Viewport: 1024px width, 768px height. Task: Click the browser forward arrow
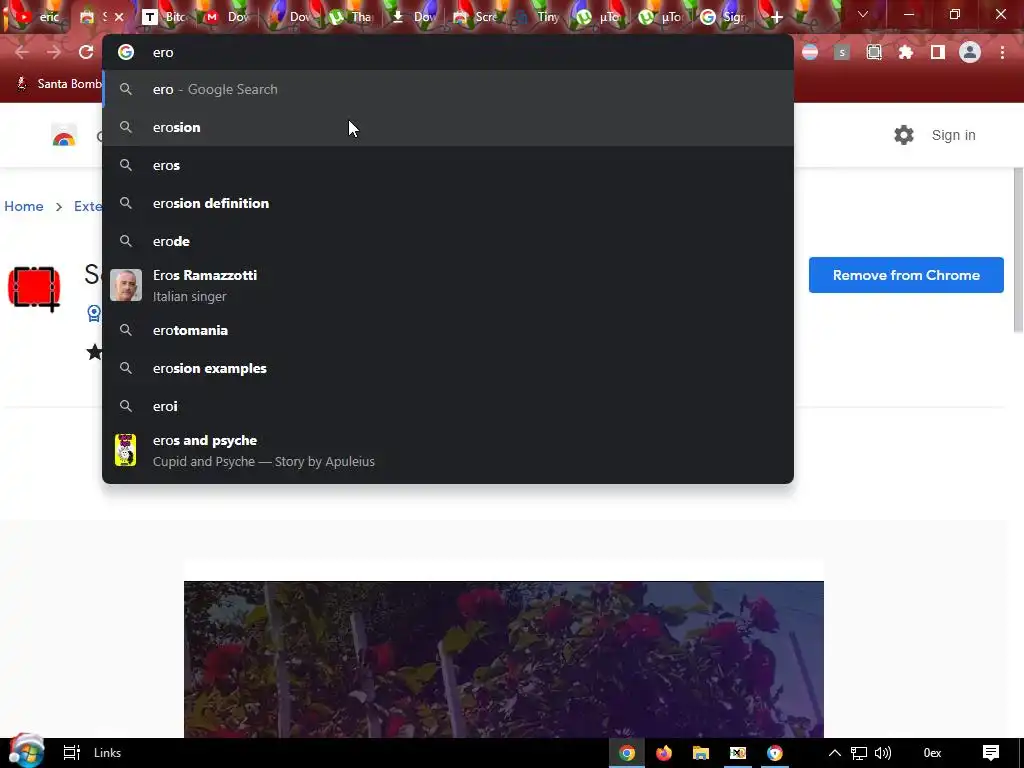pyautogui.click(x=54, y=52)
